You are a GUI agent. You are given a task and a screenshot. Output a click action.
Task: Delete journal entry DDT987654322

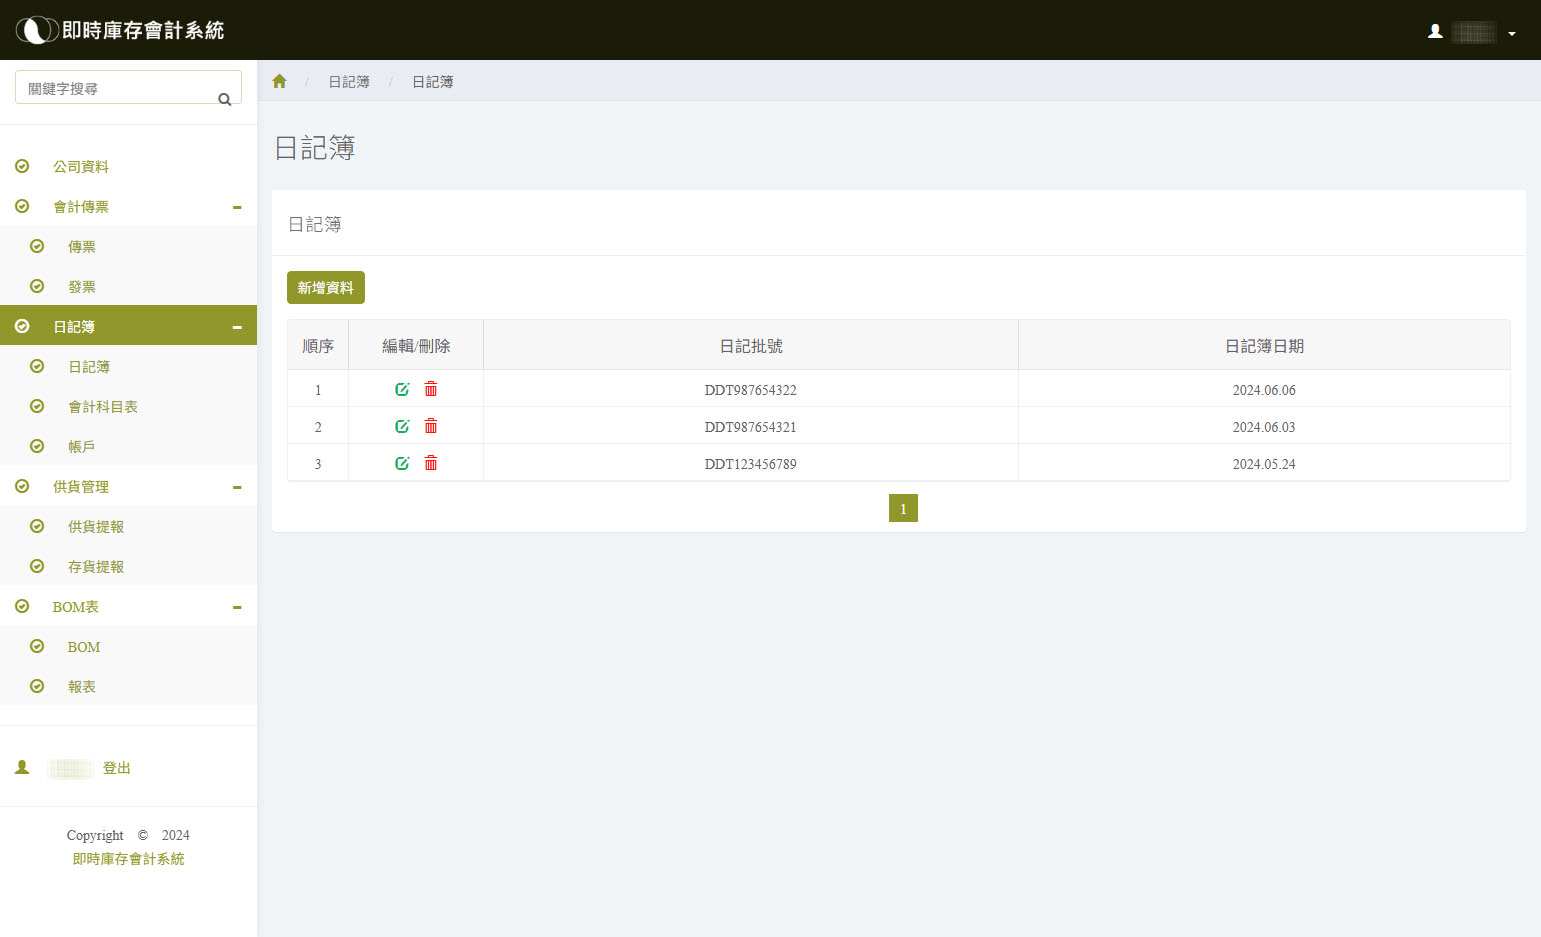point(431,389)
